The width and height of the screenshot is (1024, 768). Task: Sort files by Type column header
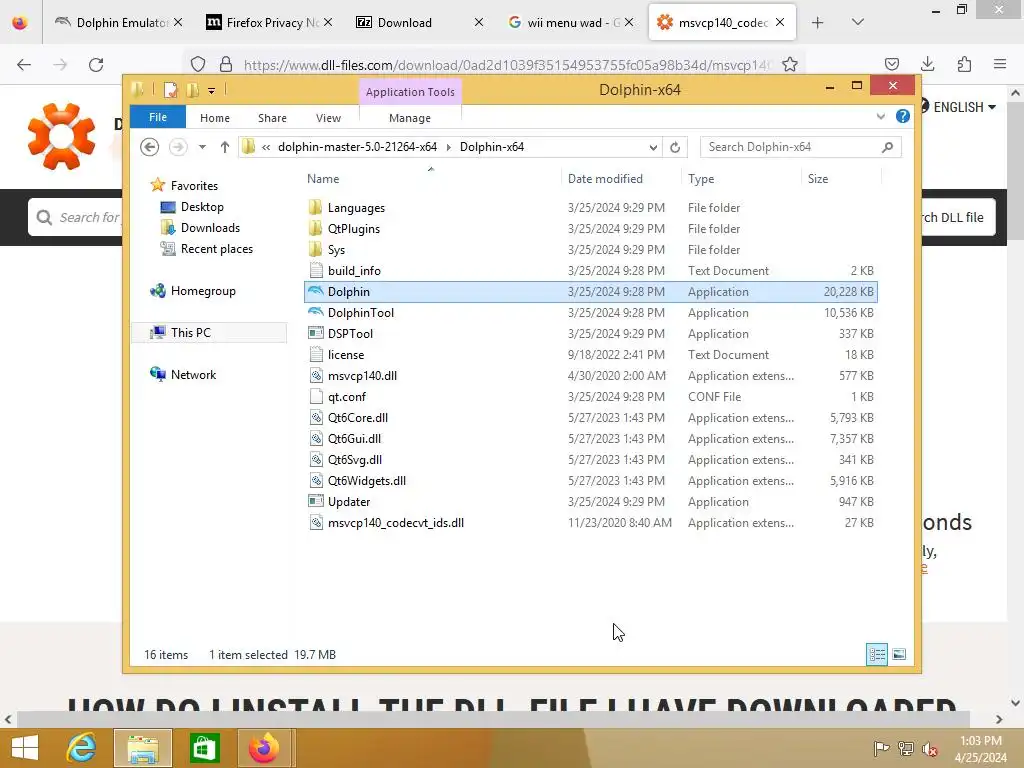coord(701,178)
